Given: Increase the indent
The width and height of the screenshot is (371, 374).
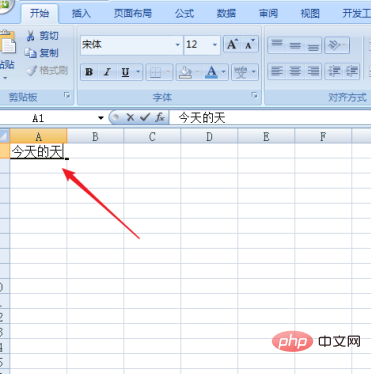Looking at the screenshot, I should click(351, 71).
